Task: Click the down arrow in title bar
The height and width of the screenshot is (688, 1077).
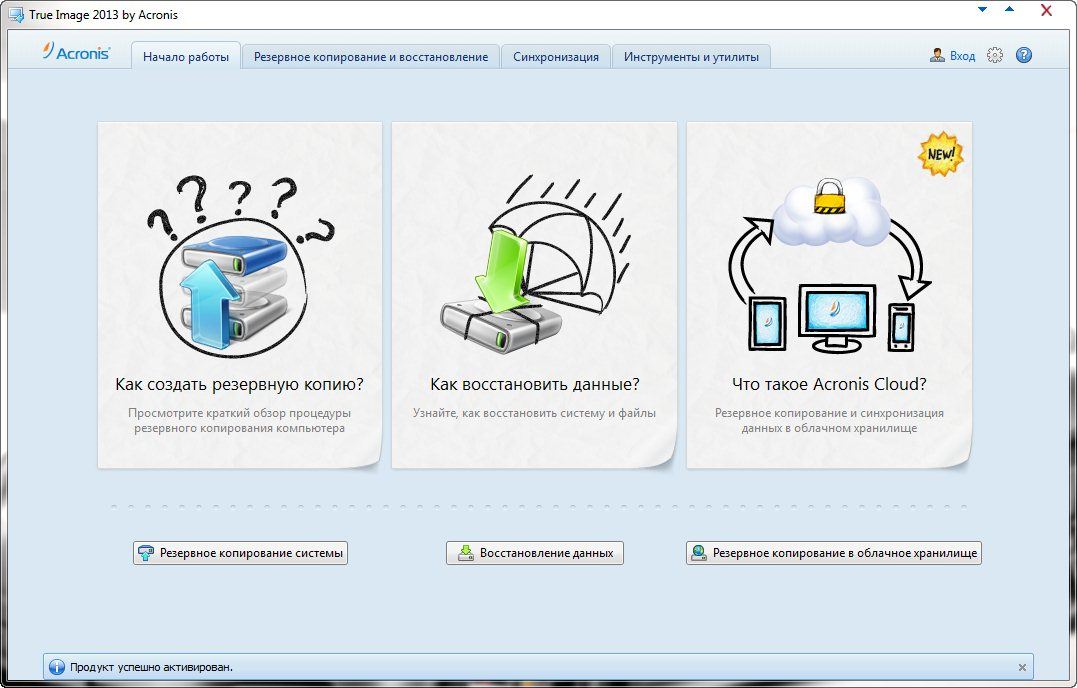Action: coord(983,10)
